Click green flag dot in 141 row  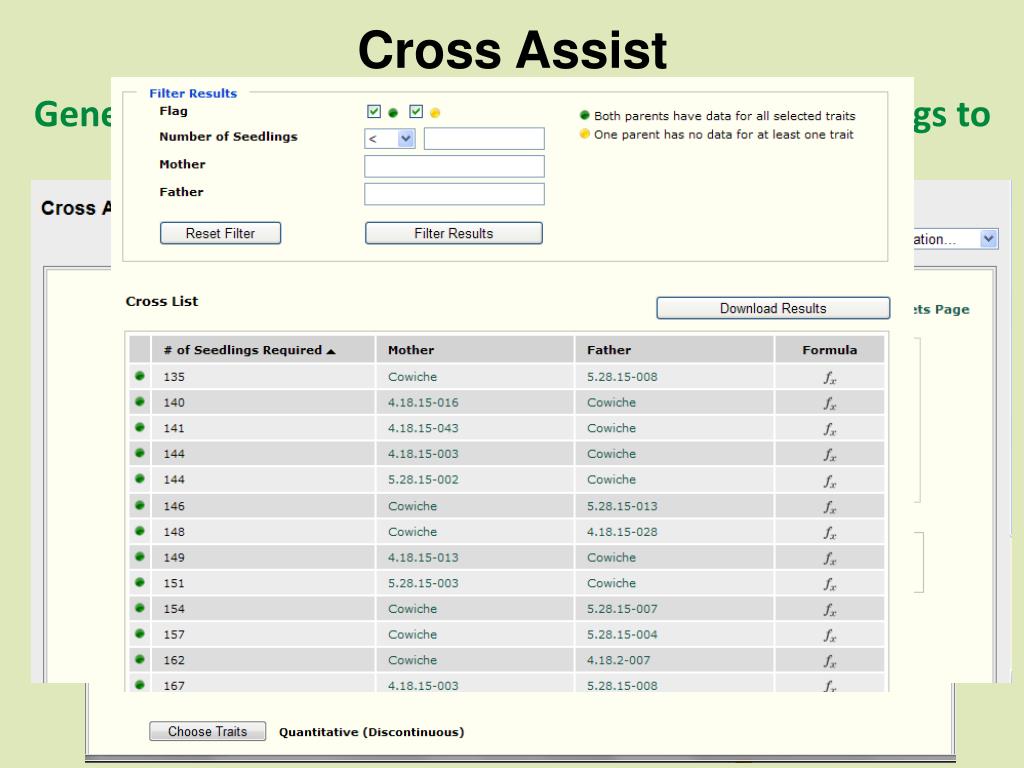tap(140, 427)
